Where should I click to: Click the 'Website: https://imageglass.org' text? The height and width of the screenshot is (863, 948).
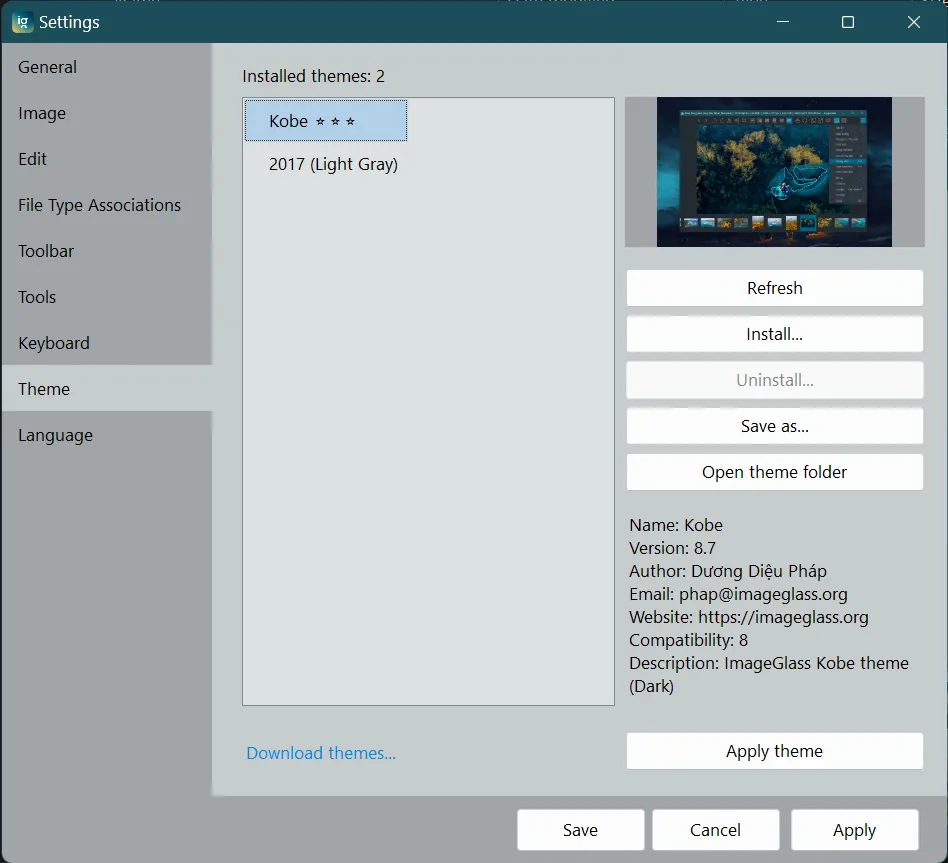click(x=748, y=617)
